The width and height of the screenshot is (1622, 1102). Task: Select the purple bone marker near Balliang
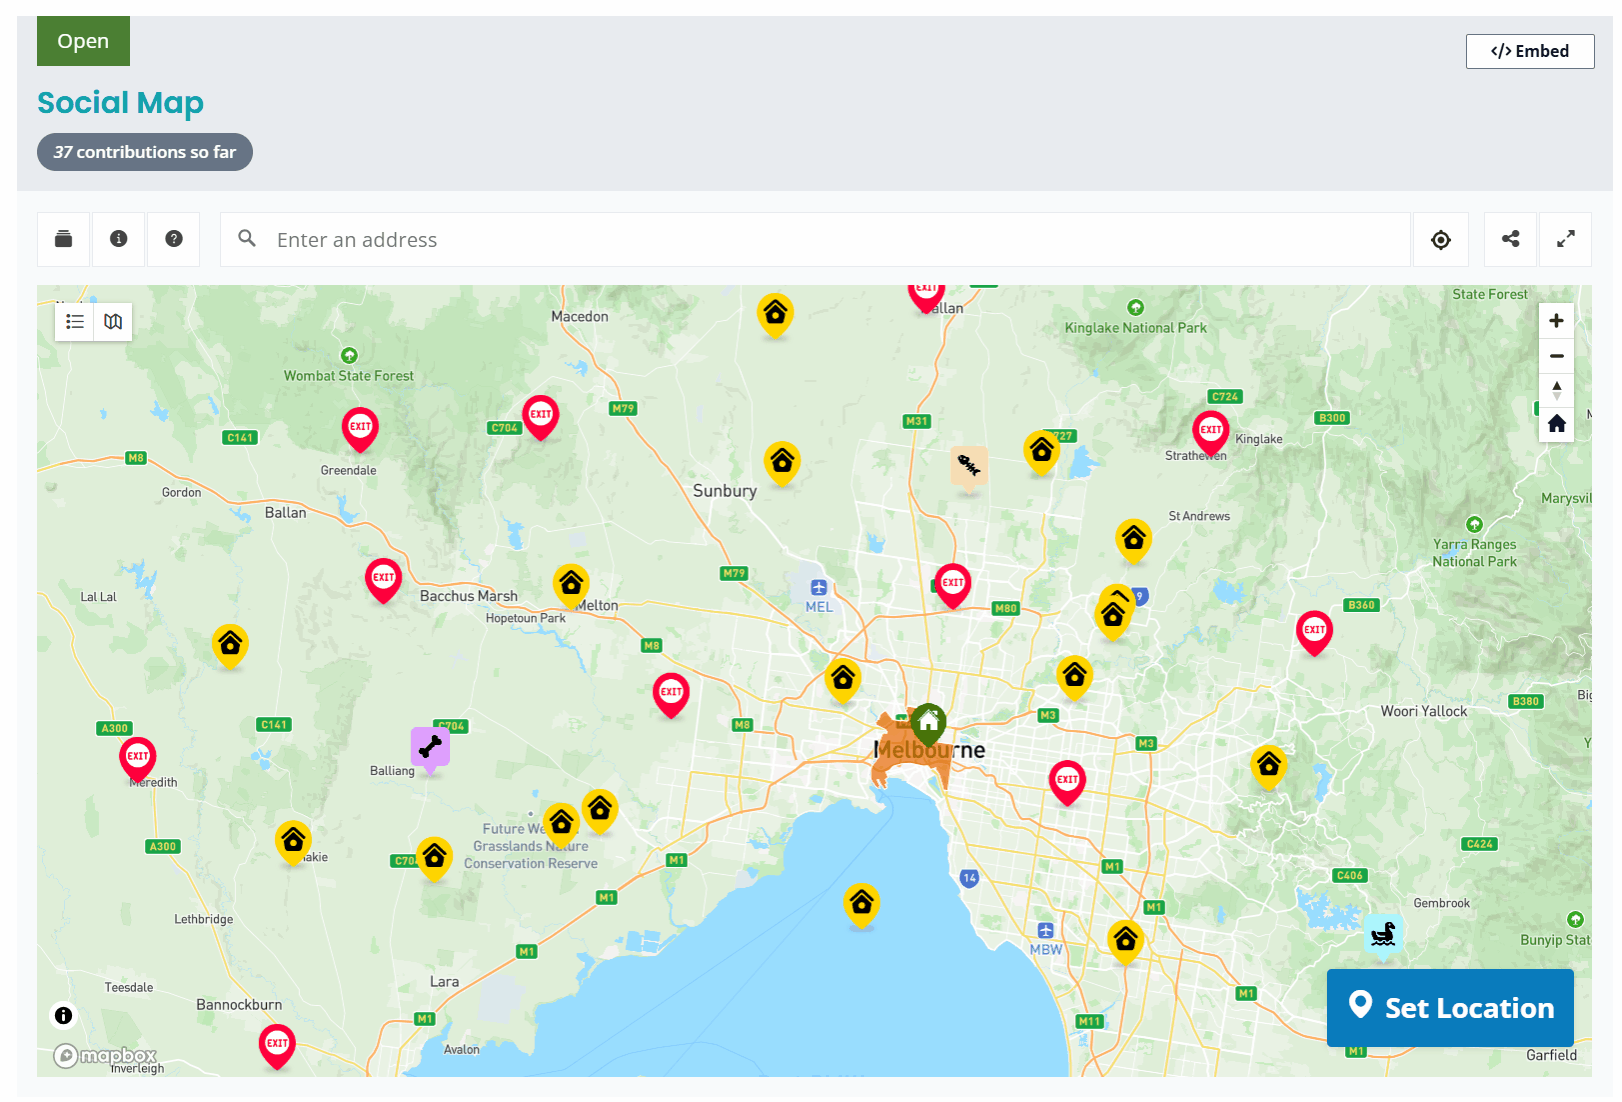[x=430, y=746]
